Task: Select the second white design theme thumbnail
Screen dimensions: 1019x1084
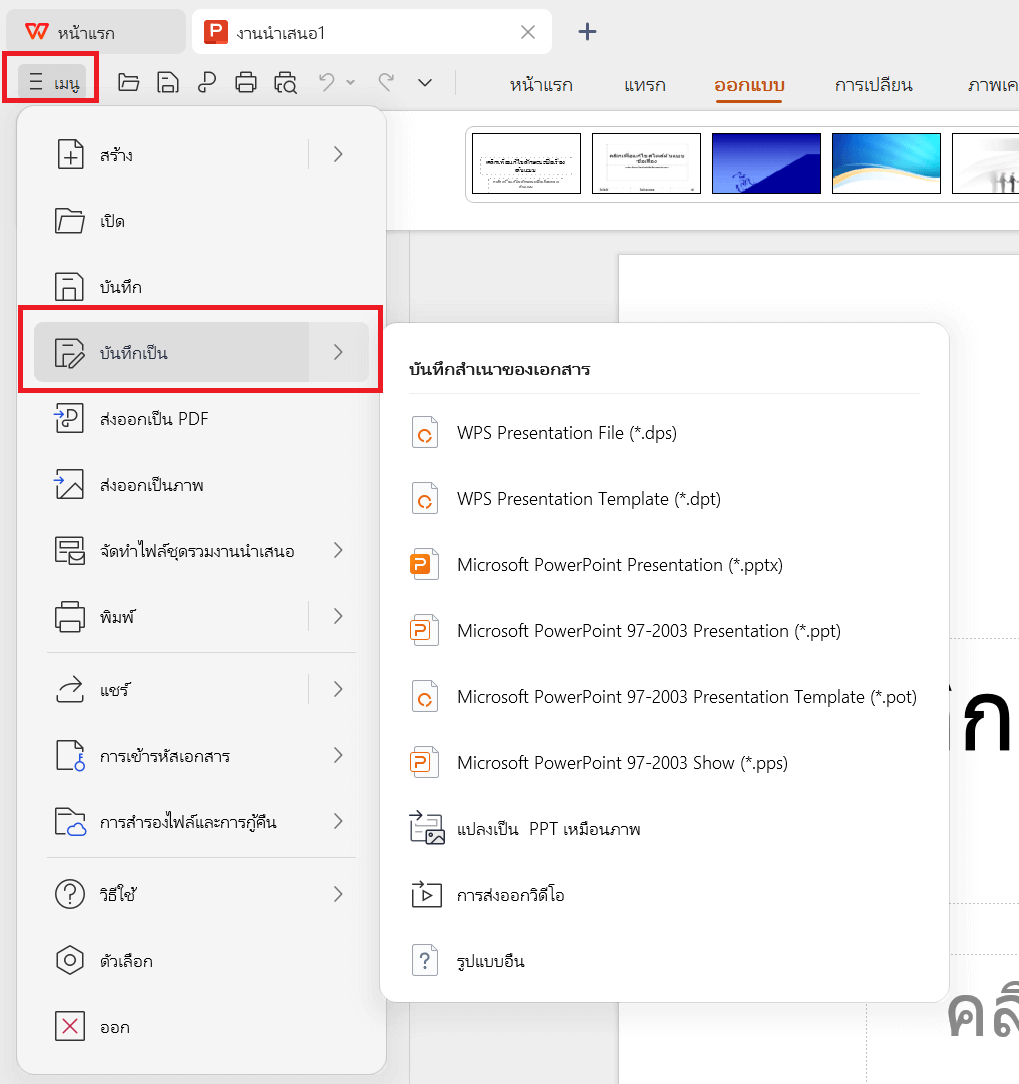Action: (x=646, y=164)
